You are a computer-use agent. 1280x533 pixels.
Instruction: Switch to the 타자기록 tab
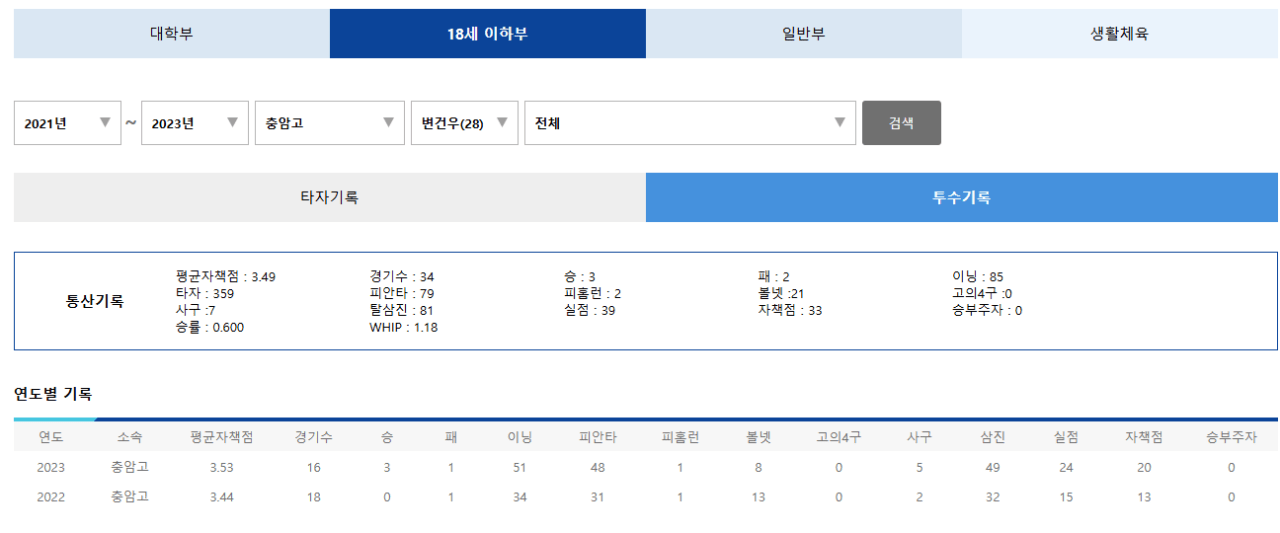pyautogui.click(x=330, y=197)
